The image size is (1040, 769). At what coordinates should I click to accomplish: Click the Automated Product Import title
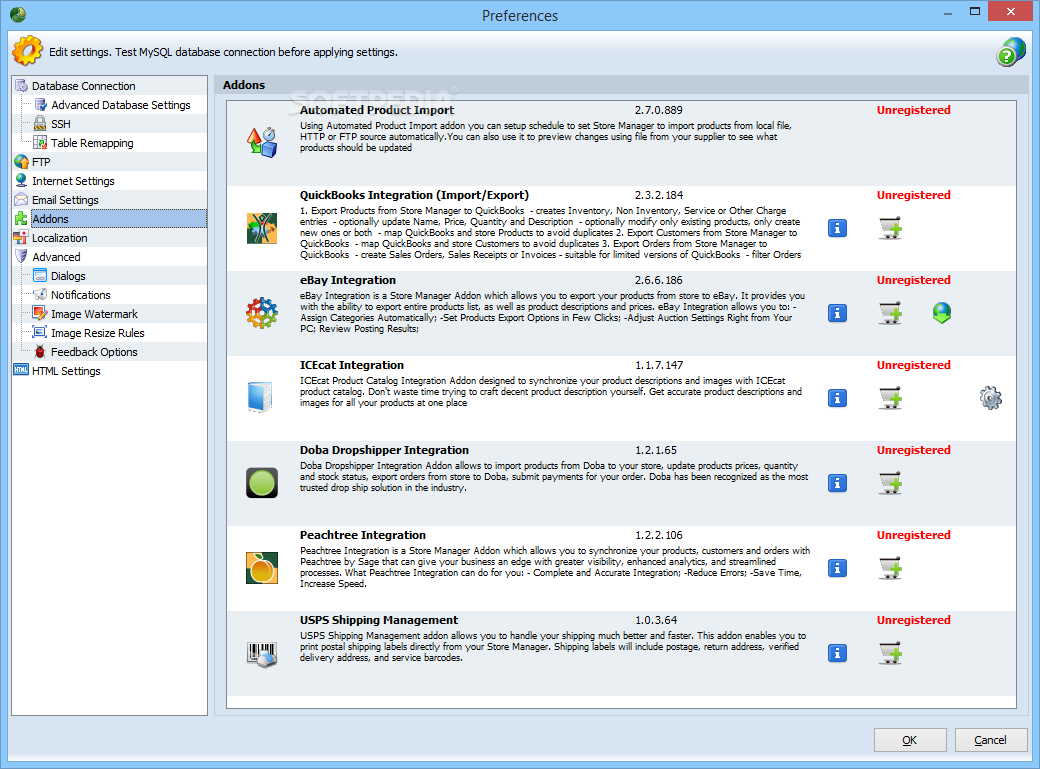point(377,110)
